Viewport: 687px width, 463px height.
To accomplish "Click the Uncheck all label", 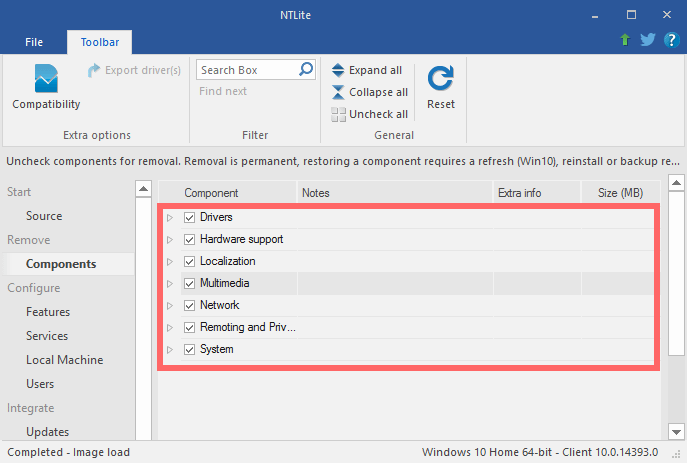I will click(379, 114).
